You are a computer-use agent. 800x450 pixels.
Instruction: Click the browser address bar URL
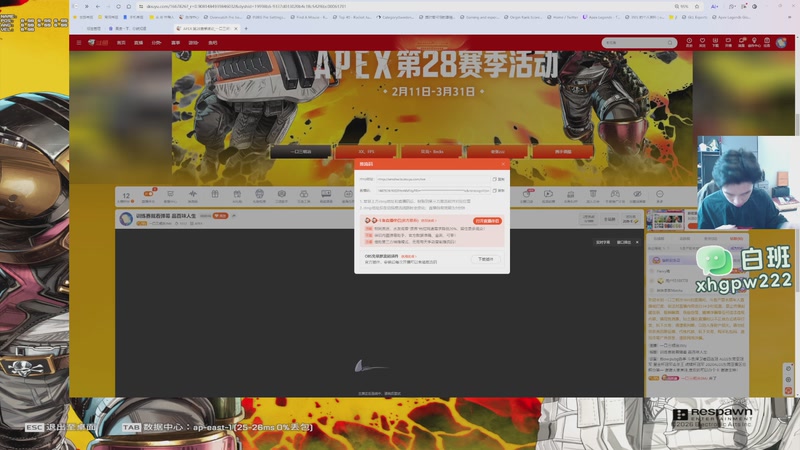[x=246, y=7]
